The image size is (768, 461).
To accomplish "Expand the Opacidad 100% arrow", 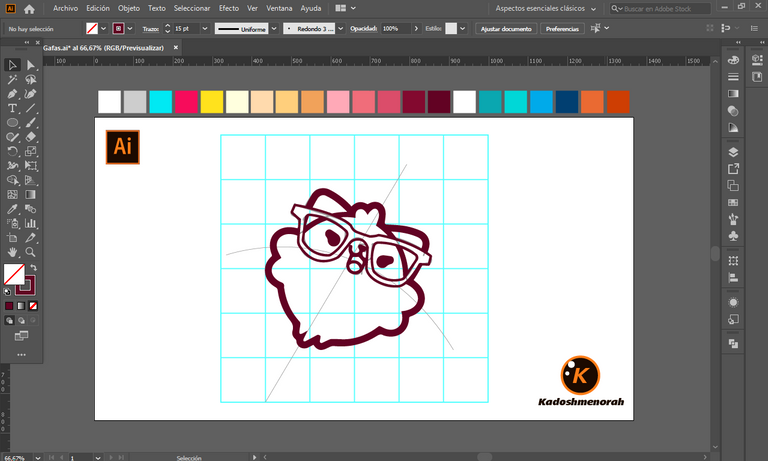I will point(416,28).
